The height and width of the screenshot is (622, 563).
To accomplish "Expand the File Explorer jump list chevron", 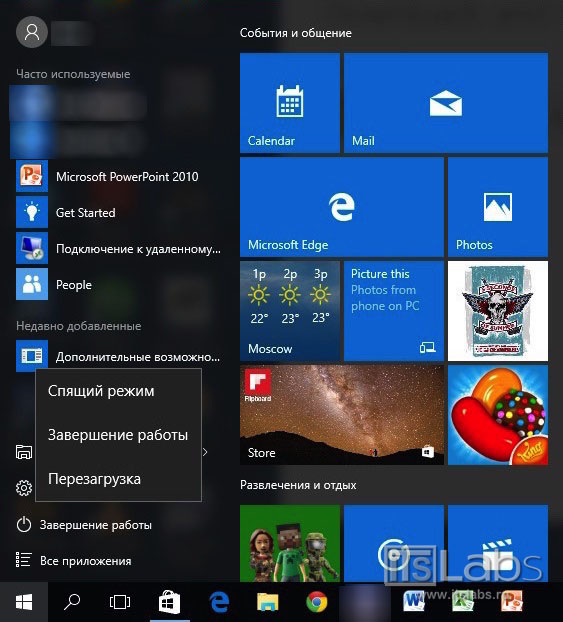I will [205, 452].
